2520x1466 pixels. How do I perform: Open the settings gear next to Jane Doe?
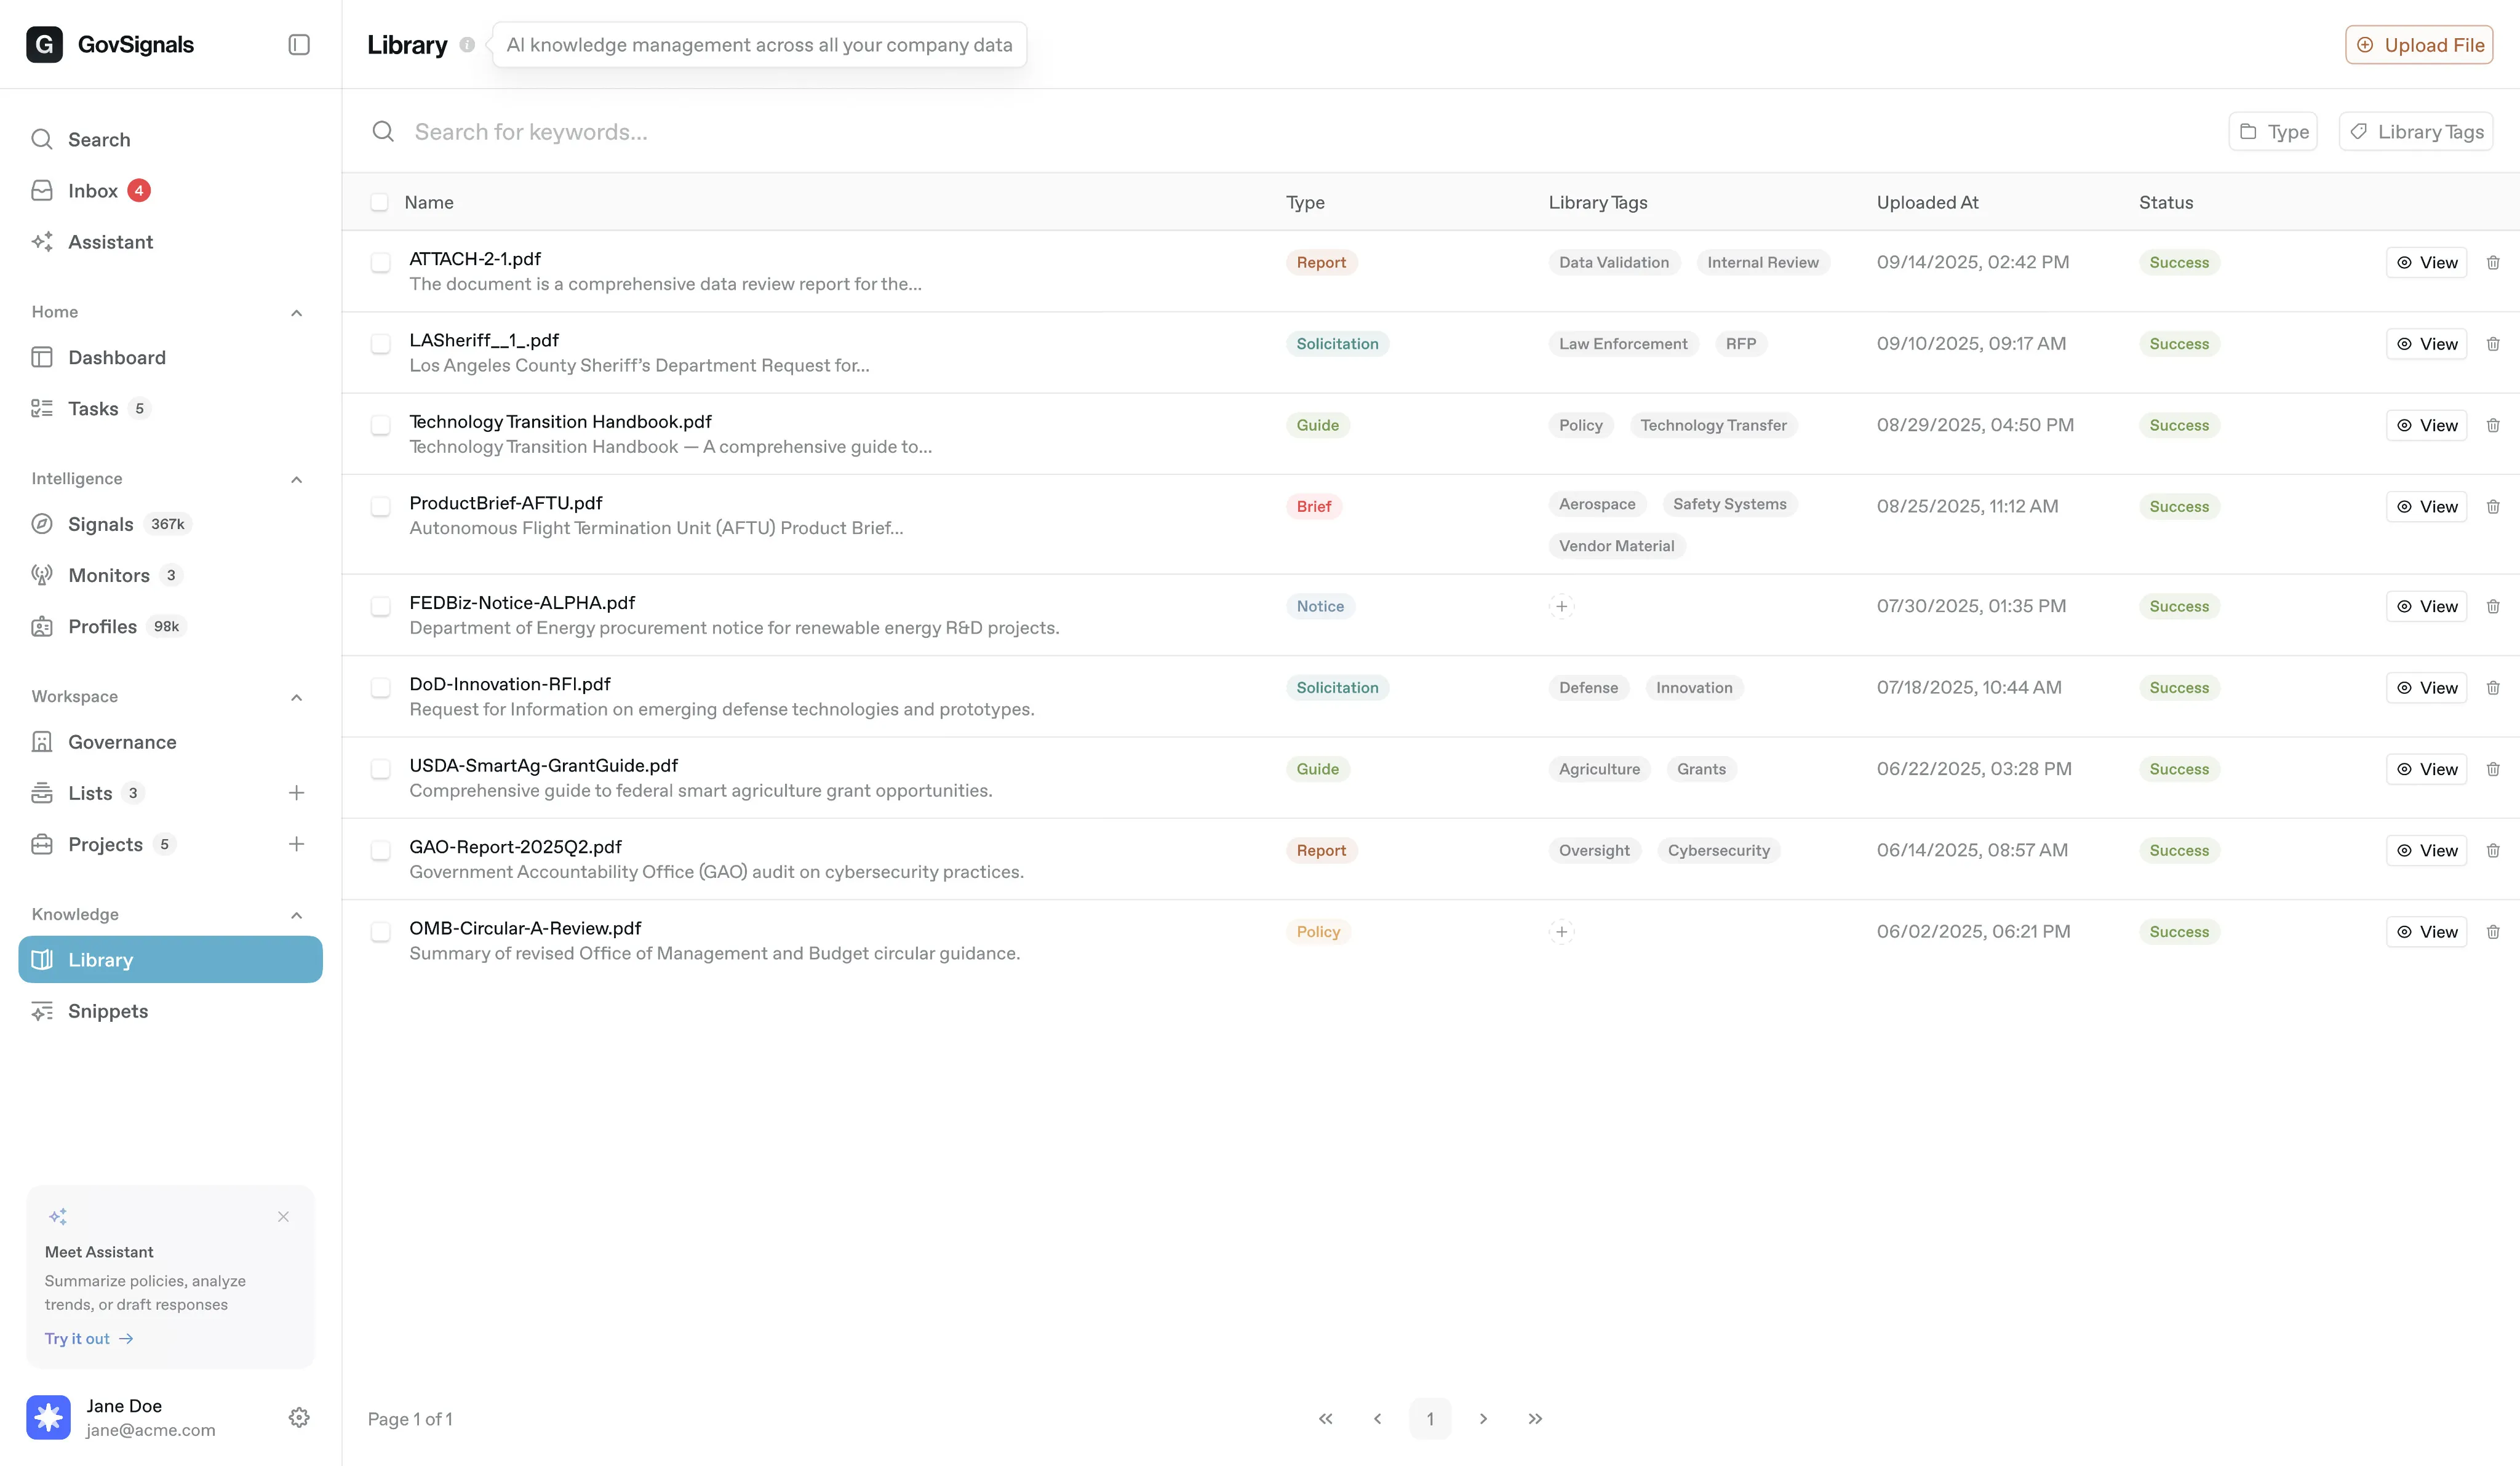coord(298,1417)
